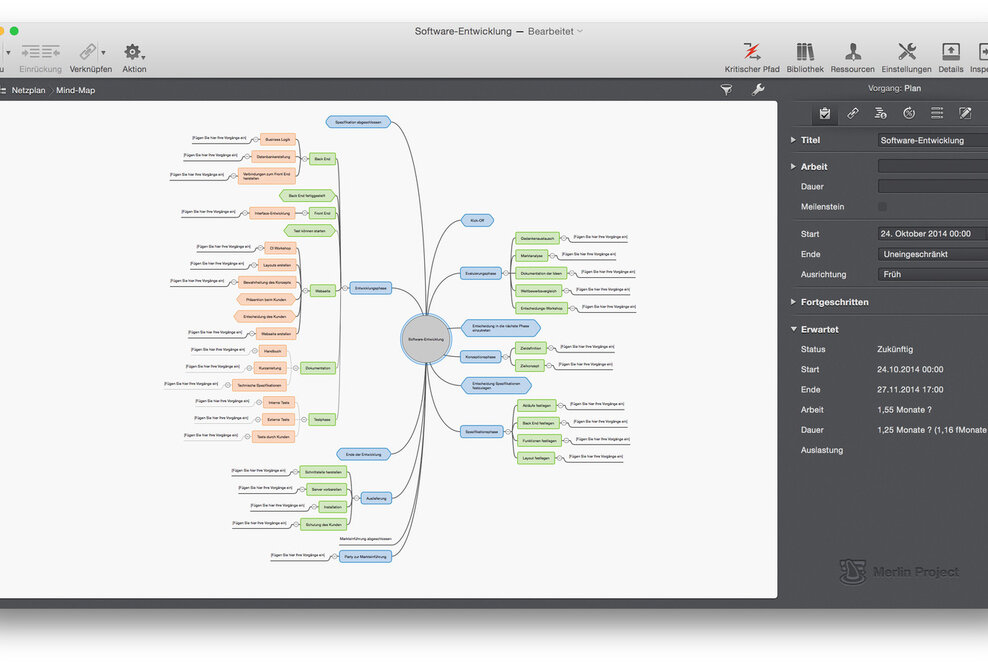
Task: Select the central Software-Entwicklung node
Action: tap(426, 339)
